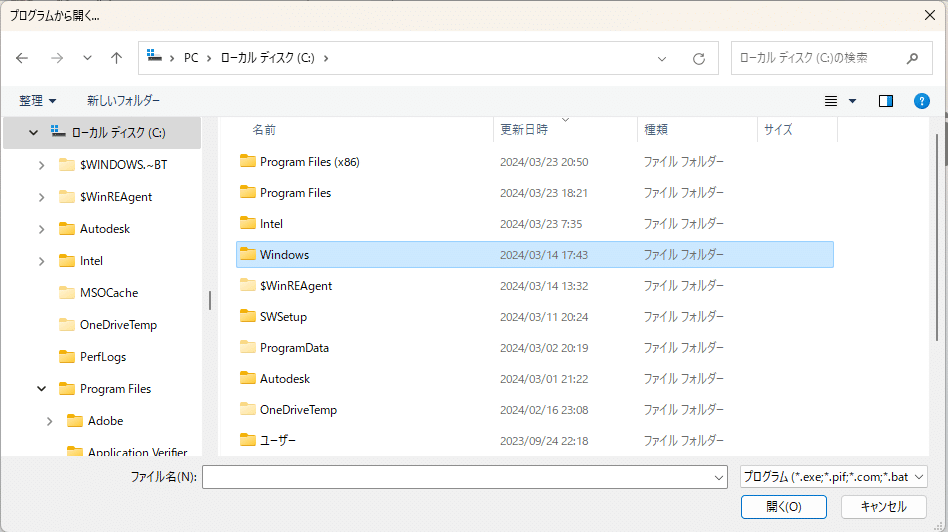Sort by the 種類 column header
Screen dimensions: 948x532
(x=656, y=129)
